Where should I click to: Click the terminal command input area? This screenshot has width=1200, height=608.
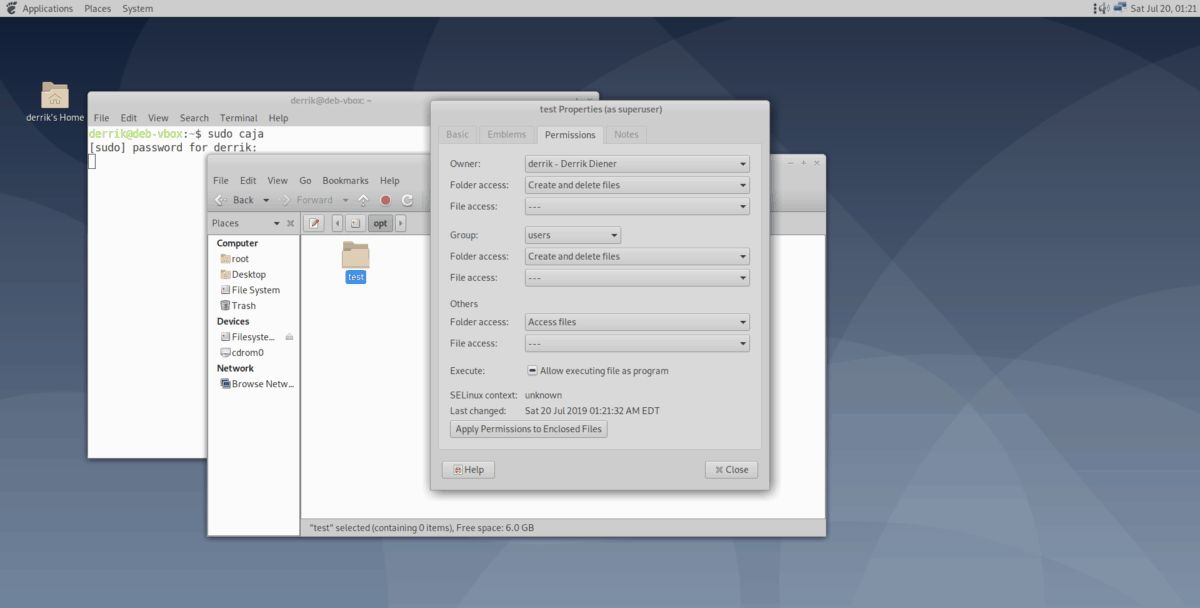pyautogui.click(x=92, y=161)
